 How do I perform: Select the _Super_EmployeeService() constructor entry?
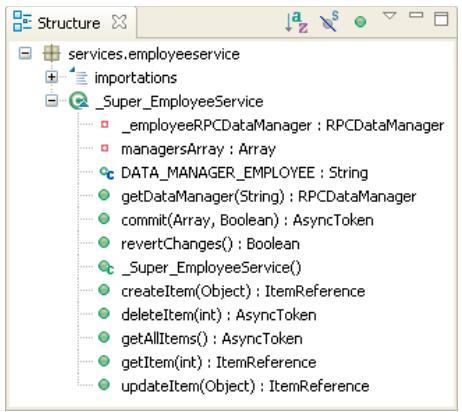click(212, 267)
